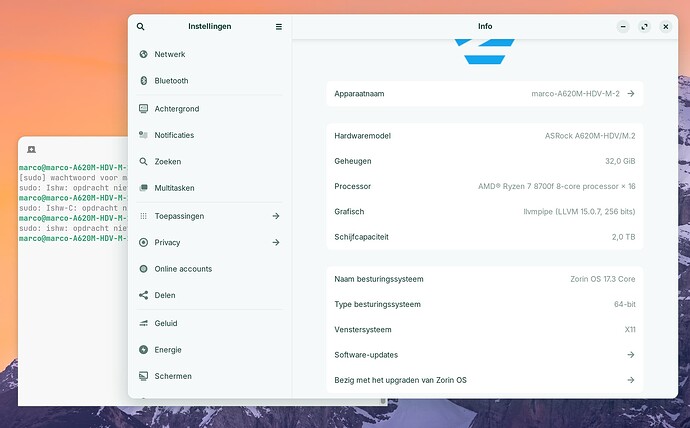Select Multitasken in the sidebar

pyautogui.click(x=209, y=188)
